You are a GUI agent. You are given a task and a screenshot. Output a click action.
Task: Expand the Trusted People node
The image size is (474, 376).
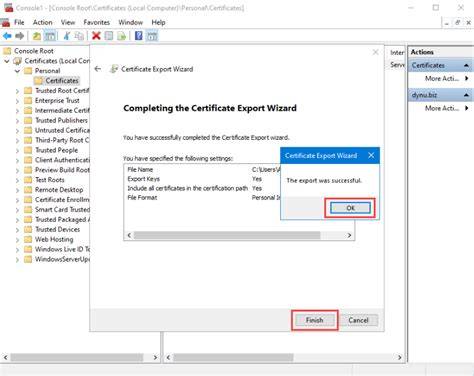[17, 150]
